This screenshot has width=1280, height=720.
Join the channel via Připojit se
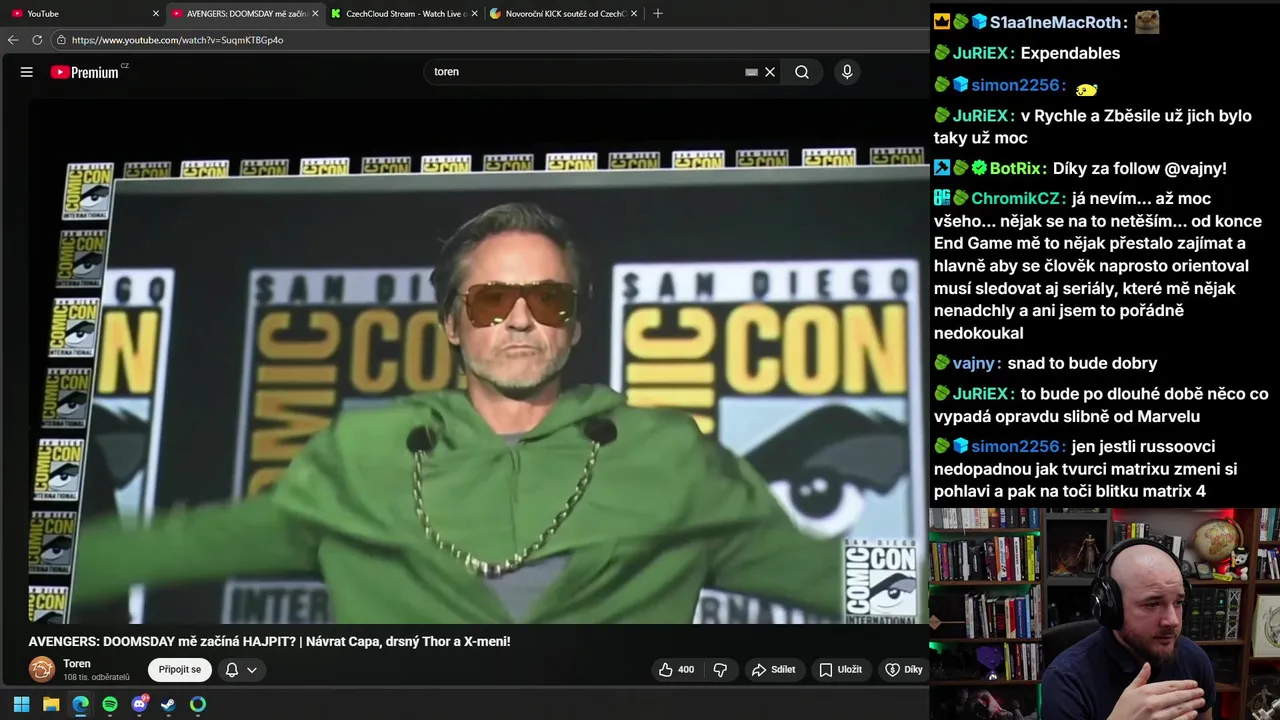coord(180,670)
